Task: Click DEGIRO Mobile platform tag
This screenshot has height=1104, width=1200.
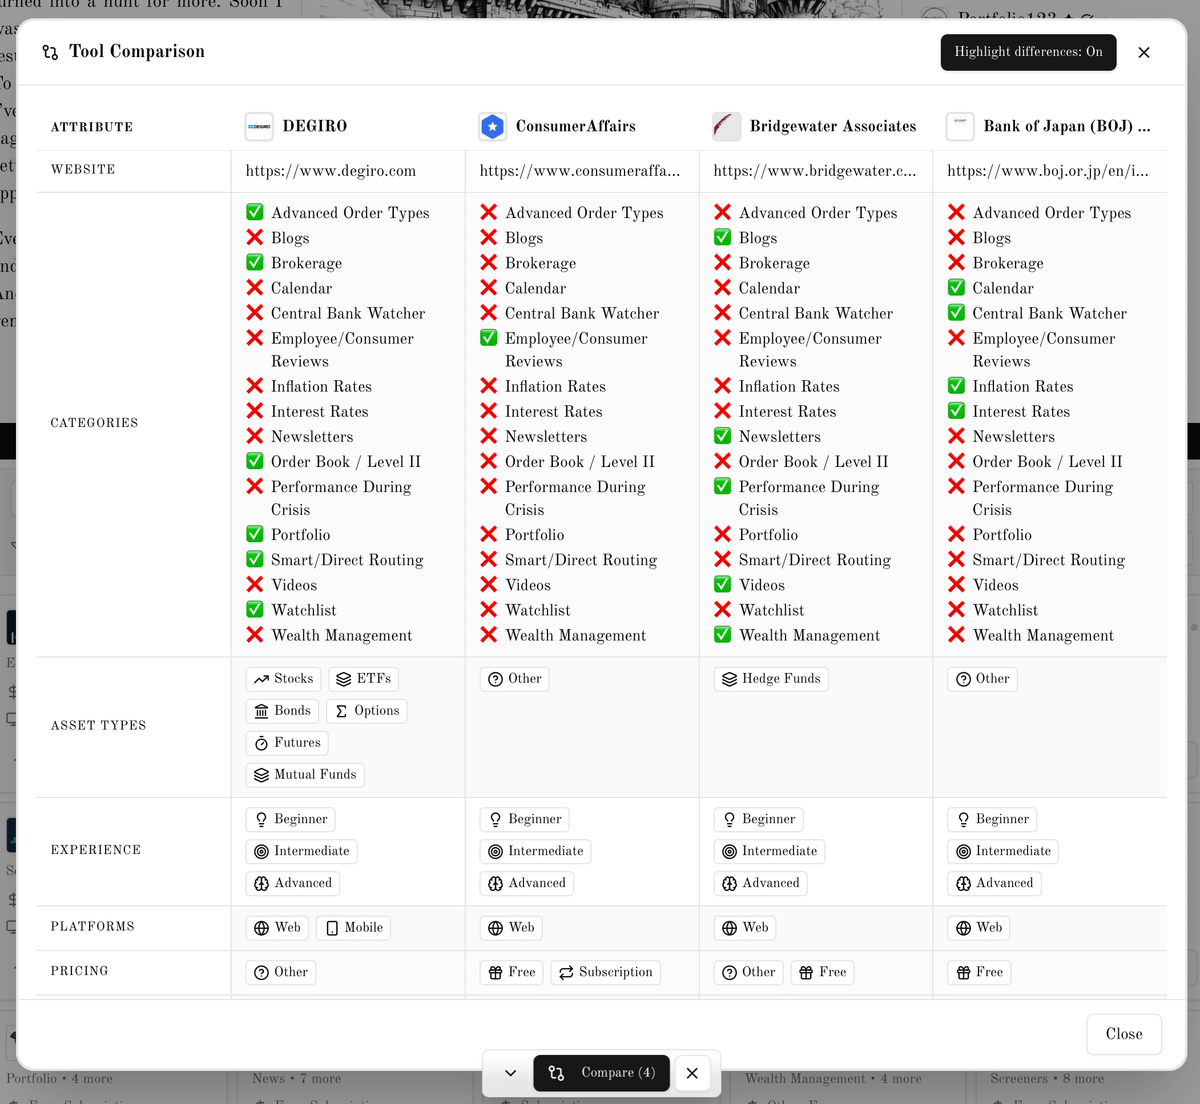Action: coord(353,928)
